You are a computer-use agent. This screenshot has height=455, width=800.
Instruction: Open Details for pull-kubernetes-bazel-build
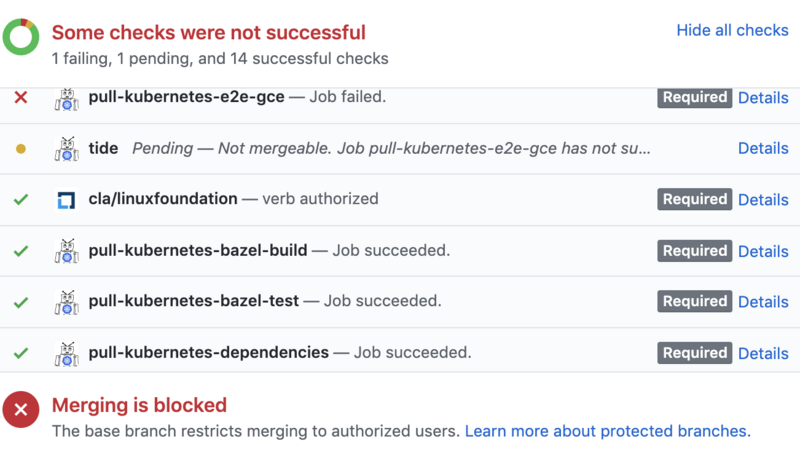pyautogui.click(x=763, y=251)
